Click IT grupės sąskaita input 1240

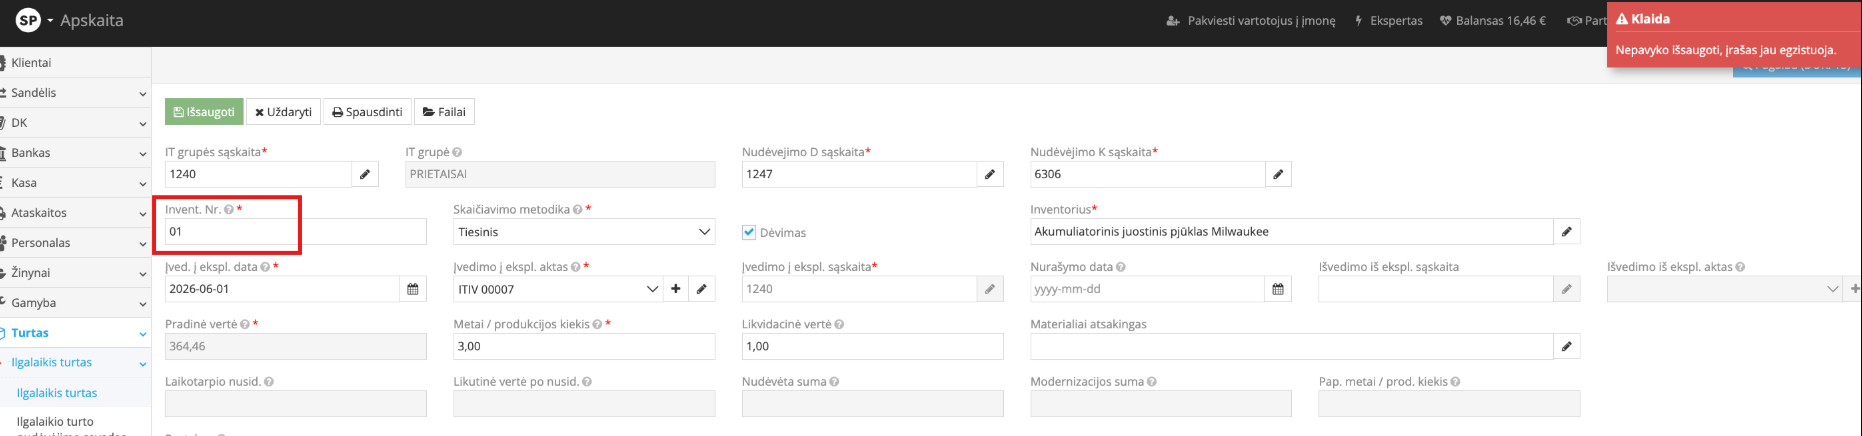(x=258, y=174)
